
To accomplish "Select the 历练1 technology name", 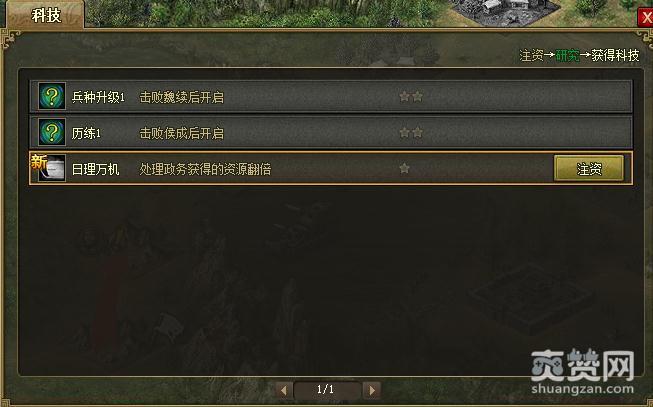I will point(86,133).
